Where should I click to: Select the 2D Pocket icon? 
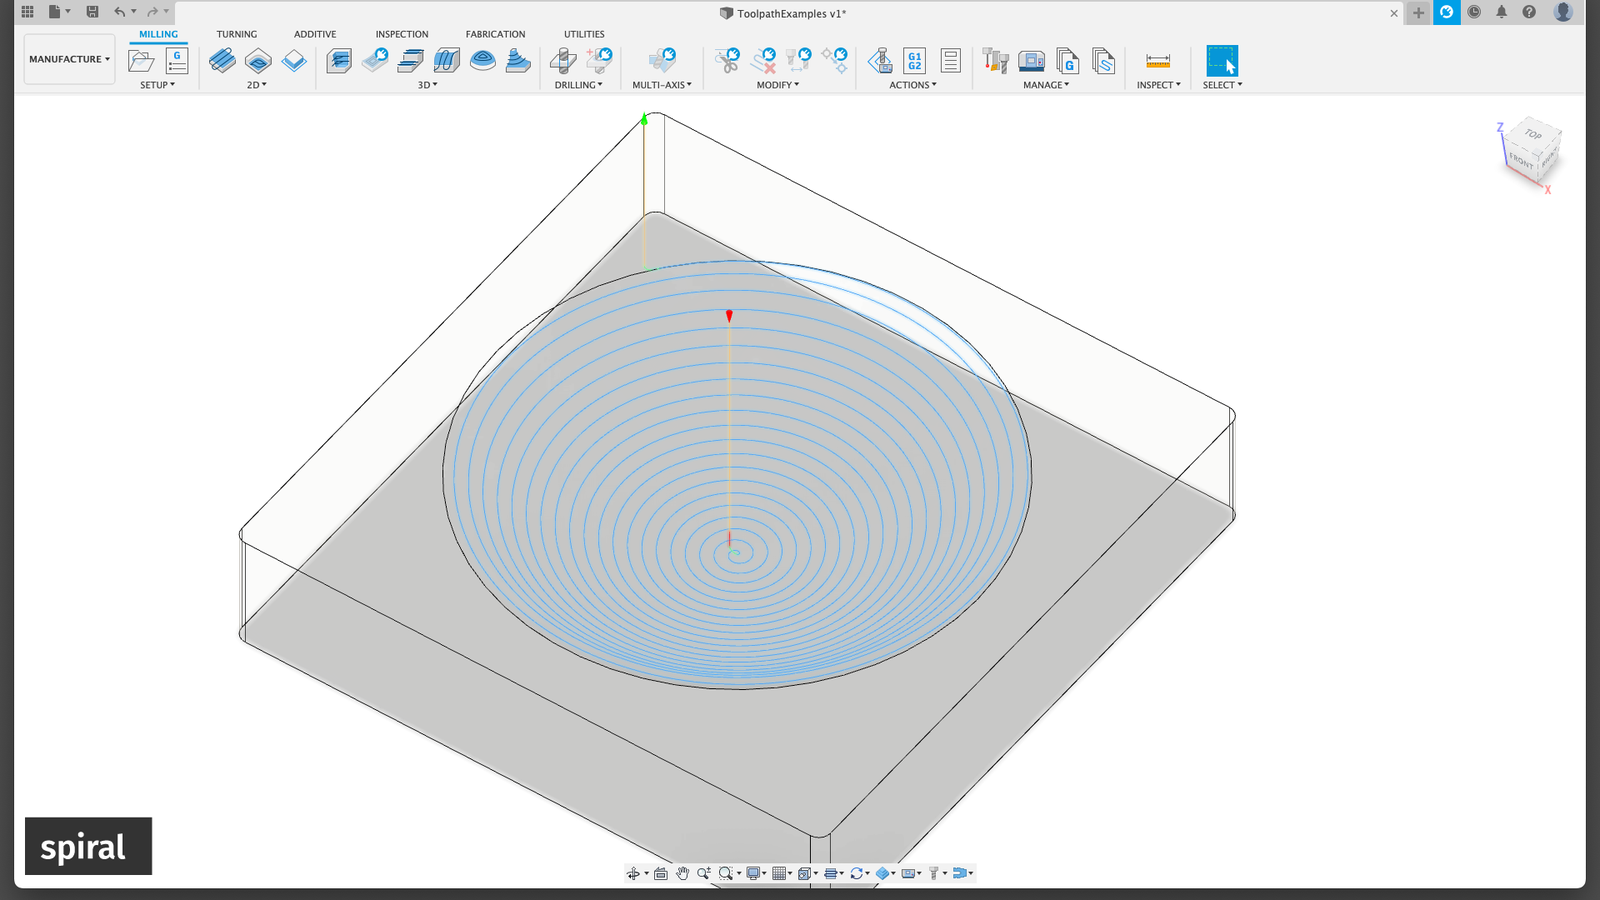point(258,61)
